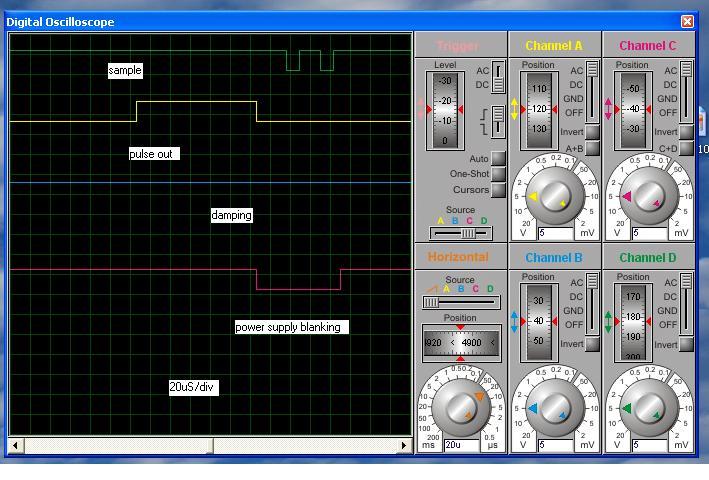This screenshot has width=709, height=480.
Task: Click the Horizontal timebase knob
Action: [461, 407]
